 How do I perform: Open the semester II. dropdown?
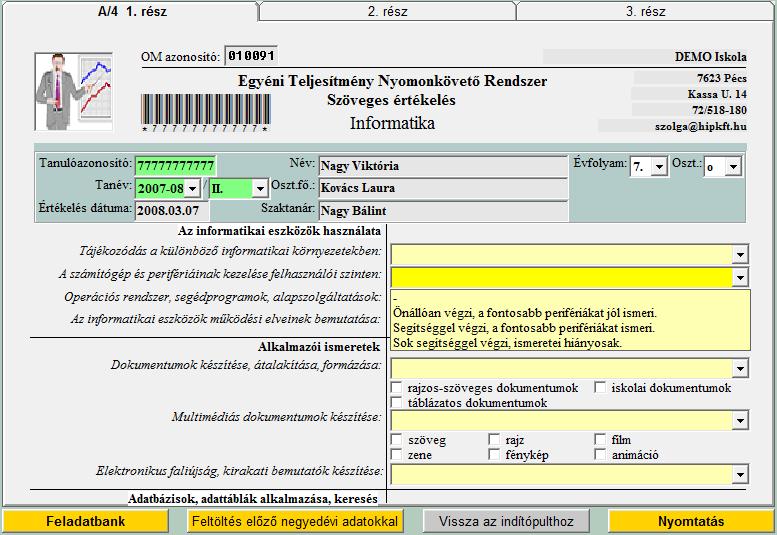(260, 188)
